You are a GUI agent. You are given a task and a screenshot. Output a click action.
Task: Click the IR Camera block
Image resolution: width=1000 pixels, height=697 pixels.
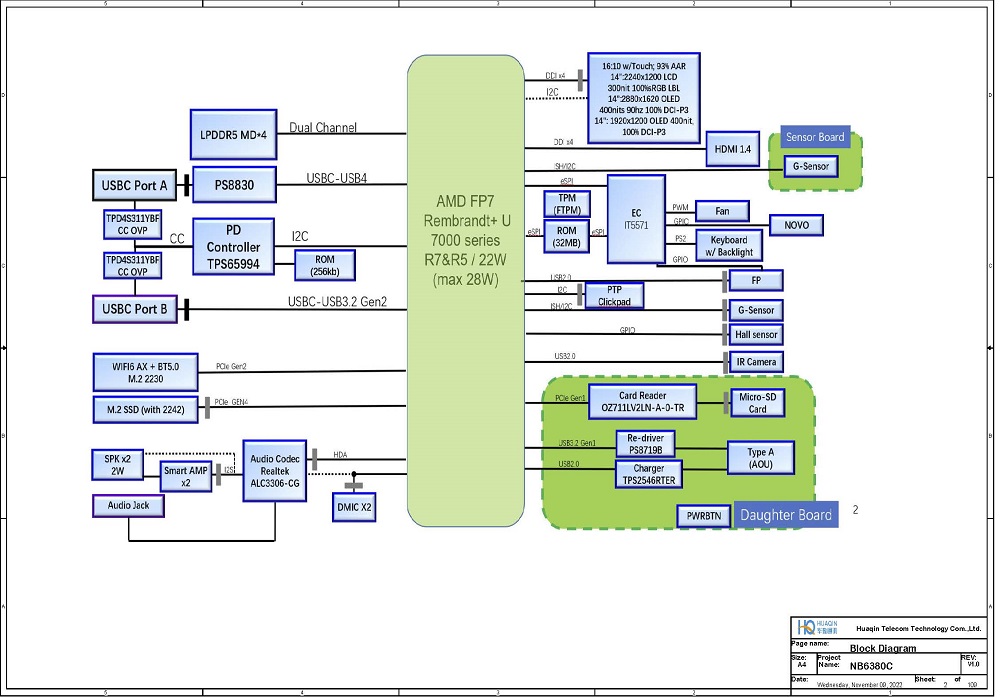point(756,362)
